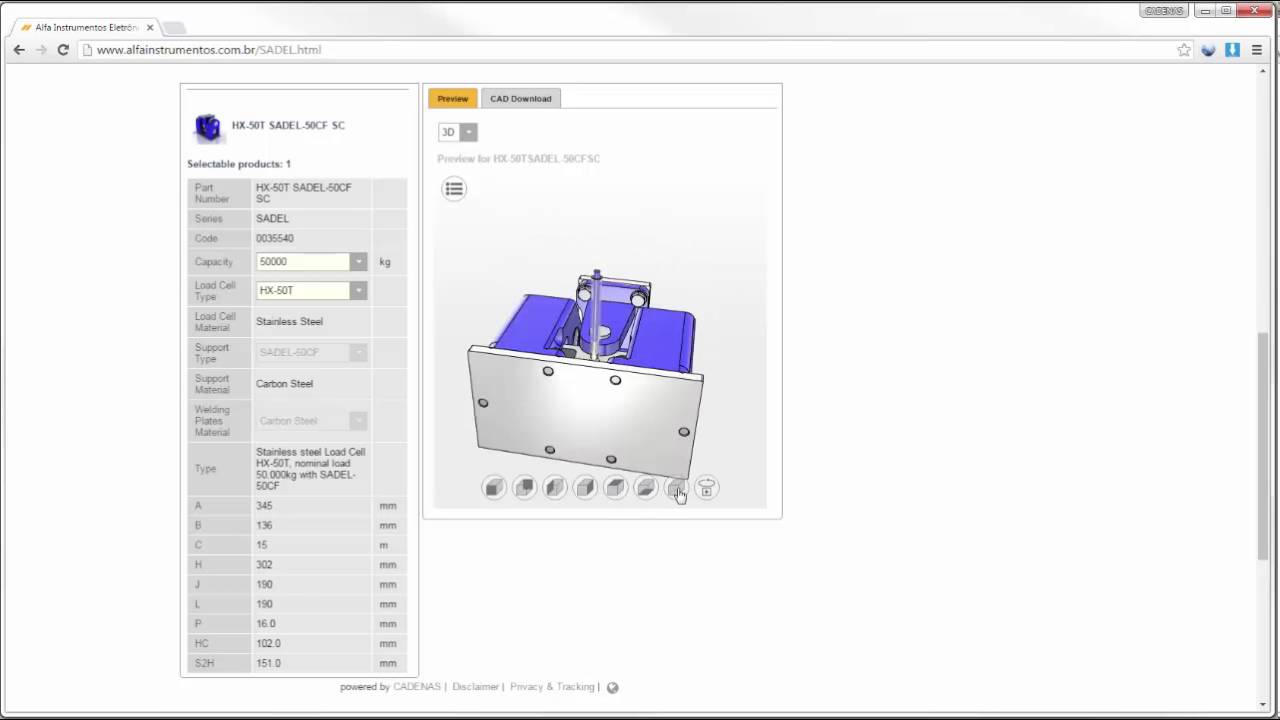The width and height of the screenshot is (1280, 720).
Task: Click the Carbon Steel support material value
Action: tap(284, 383)
